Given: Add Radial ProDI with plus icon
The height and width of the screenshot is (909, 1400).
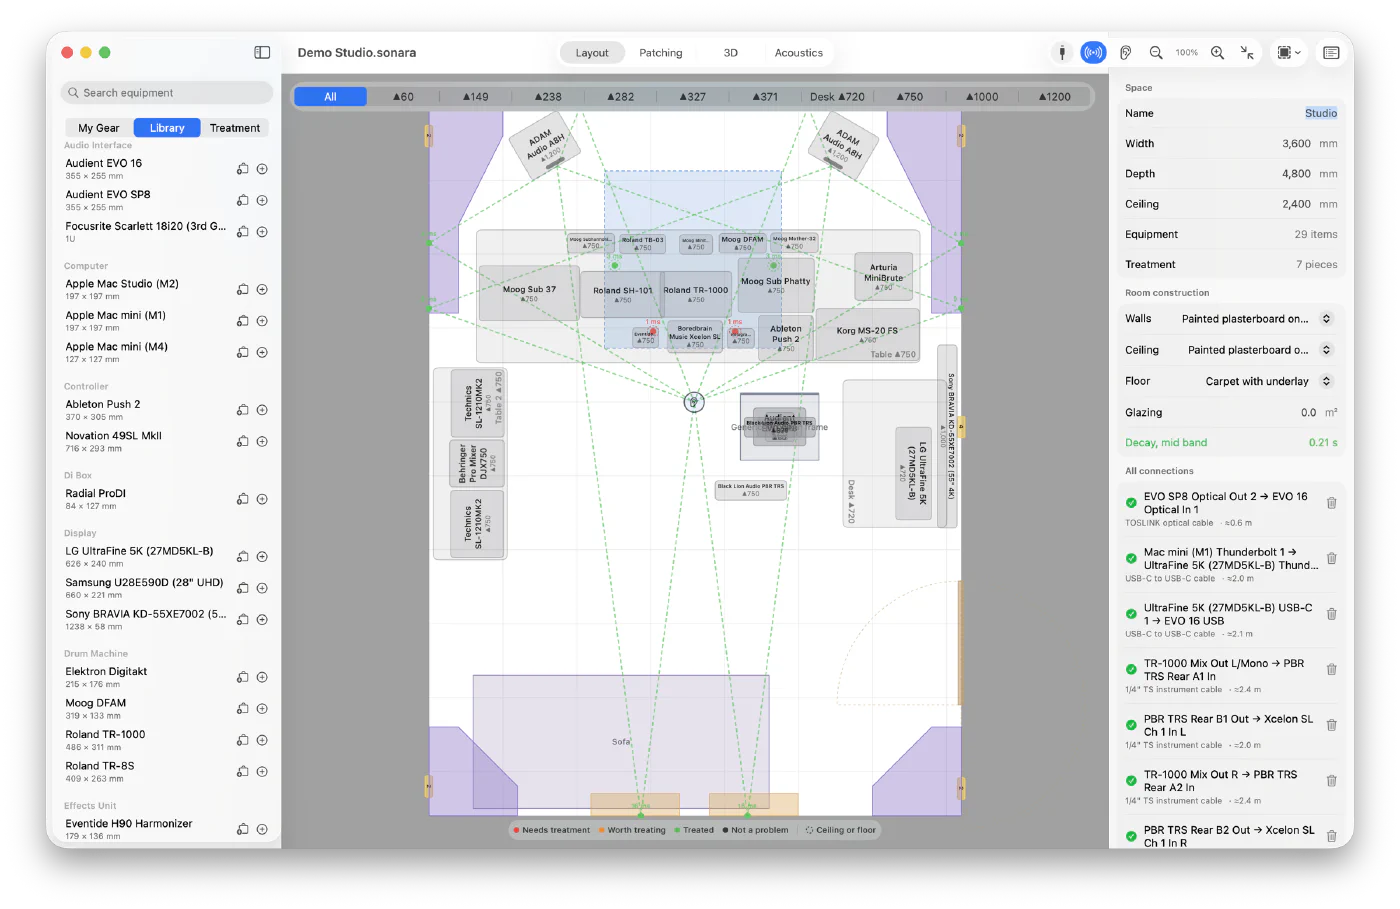Looking at the screenshot, I should click(x=262, y=499).
